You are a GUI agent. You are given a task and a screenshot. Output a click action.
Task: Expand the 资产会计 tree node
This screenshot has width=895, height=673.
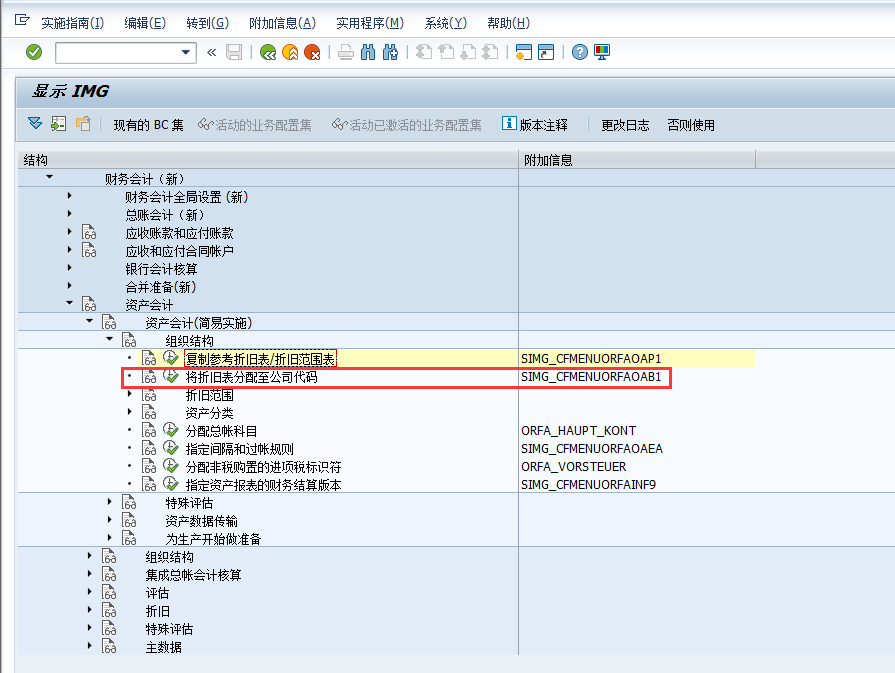click(x=68, y=304)
